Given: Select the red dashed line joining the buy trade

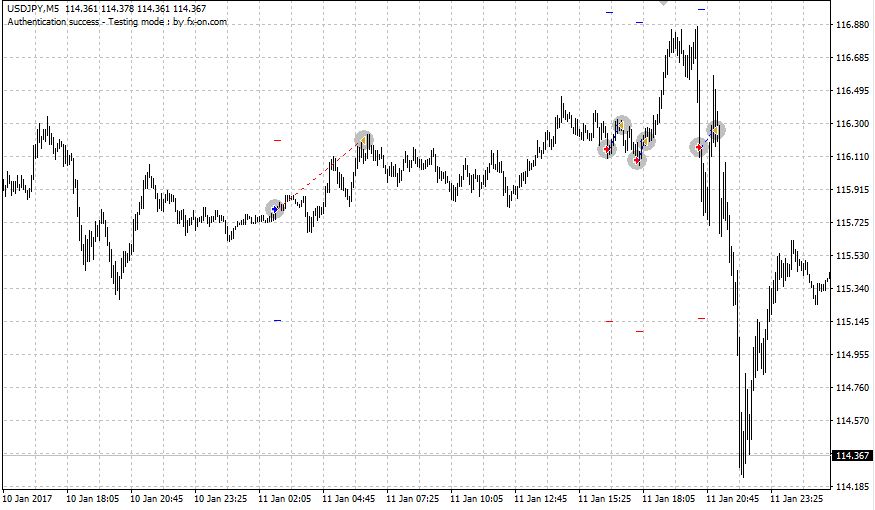Looking at the screenshot, I should coord(319,175).
